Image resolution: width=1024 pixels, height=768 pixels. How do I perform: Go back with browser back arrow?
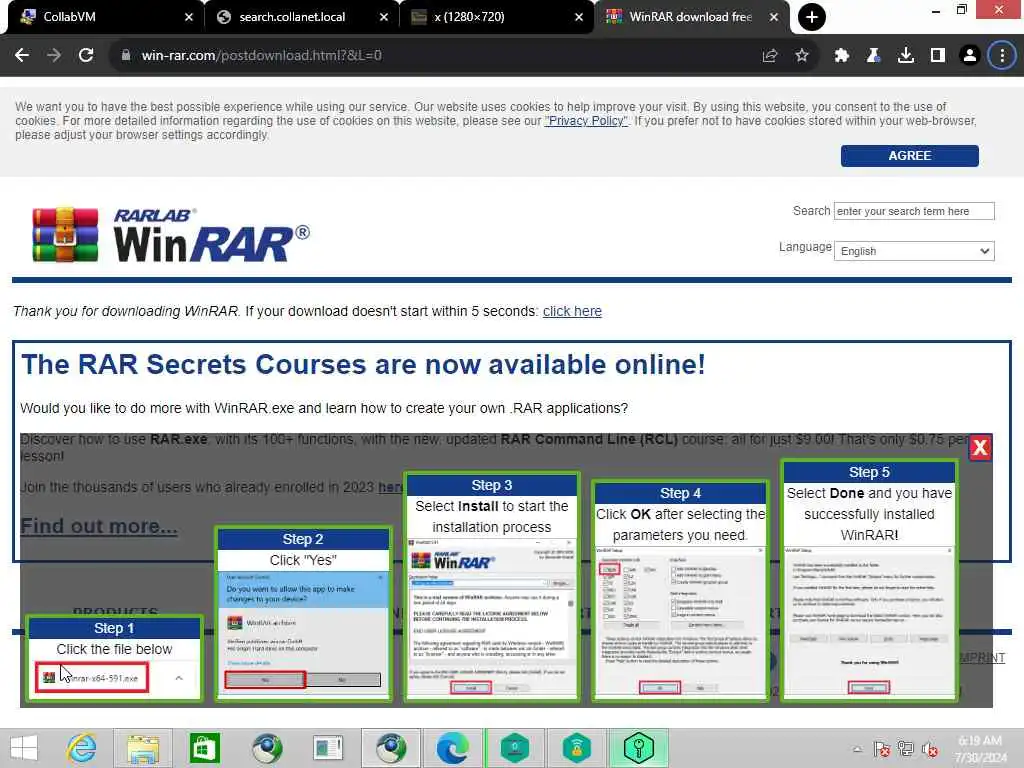(x=22, y=56)
